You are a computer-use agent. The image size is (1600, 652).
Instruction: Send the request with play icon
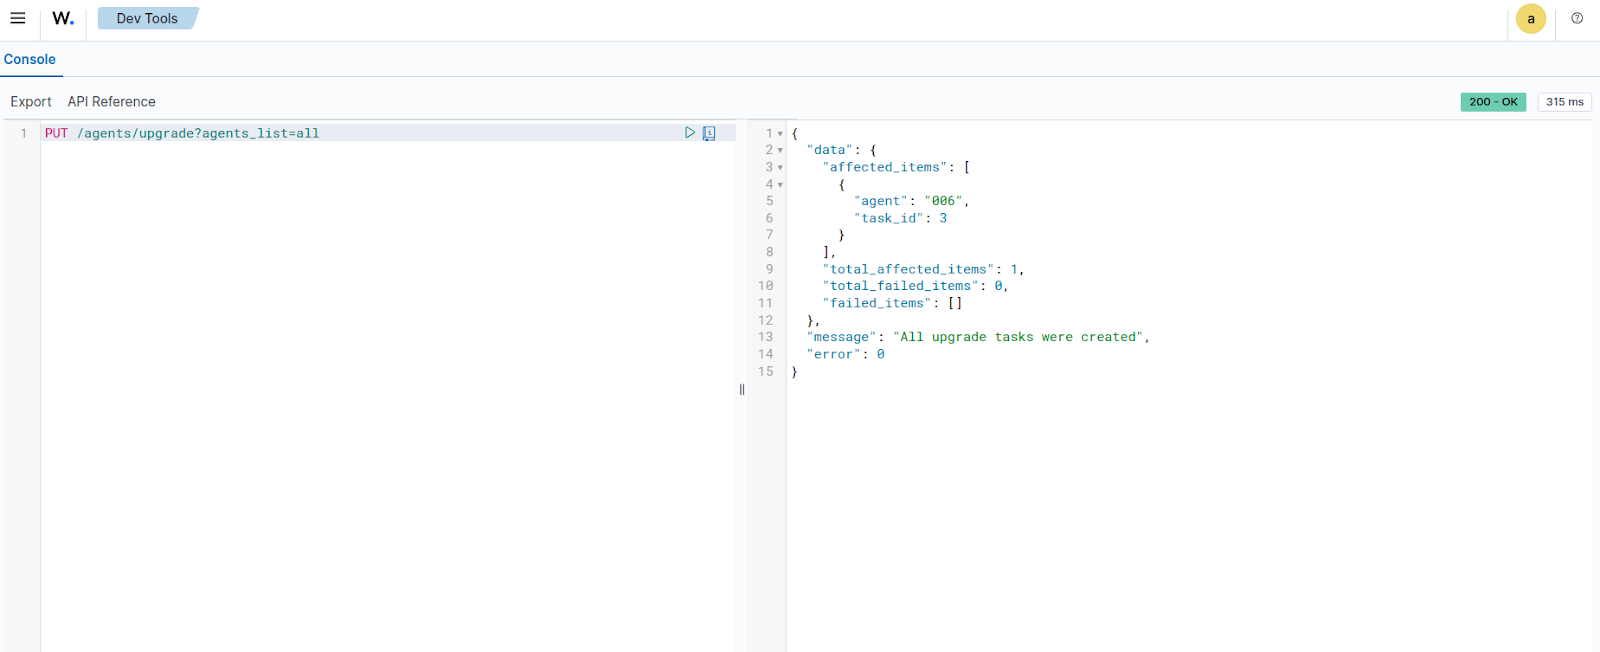click(x=689, y=132)
